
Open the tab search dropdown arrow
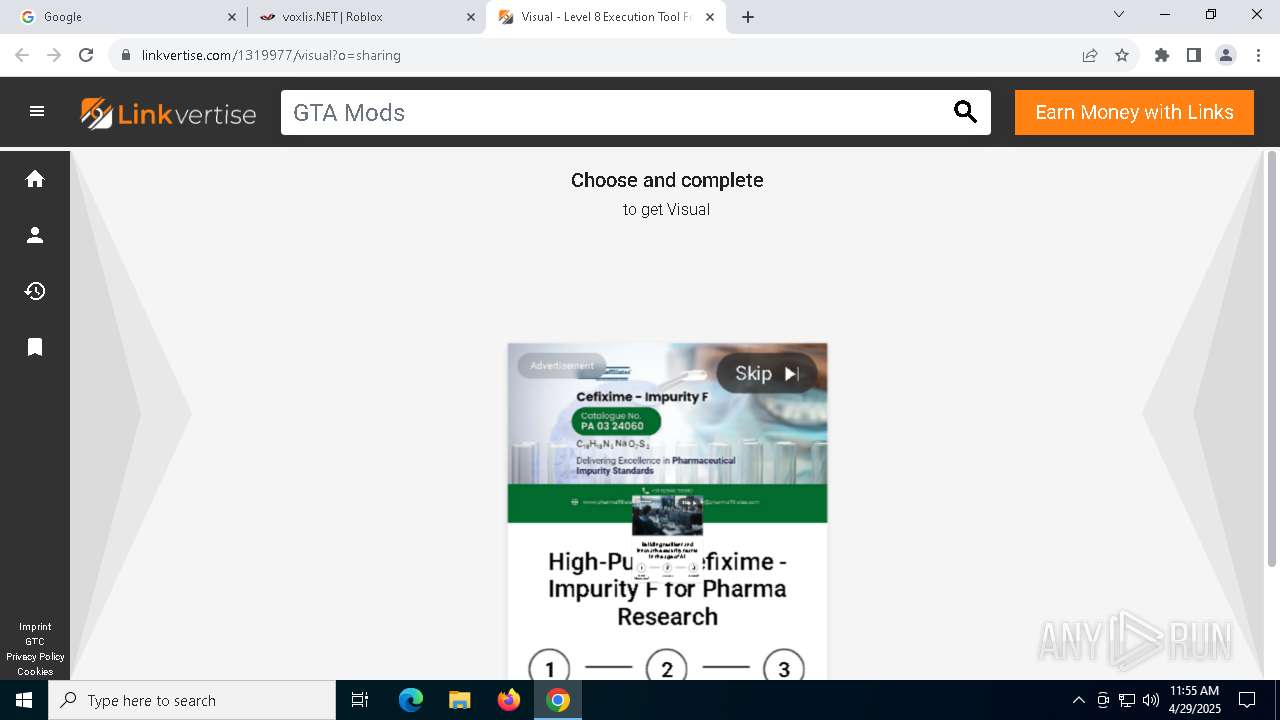coord(1119,15)
